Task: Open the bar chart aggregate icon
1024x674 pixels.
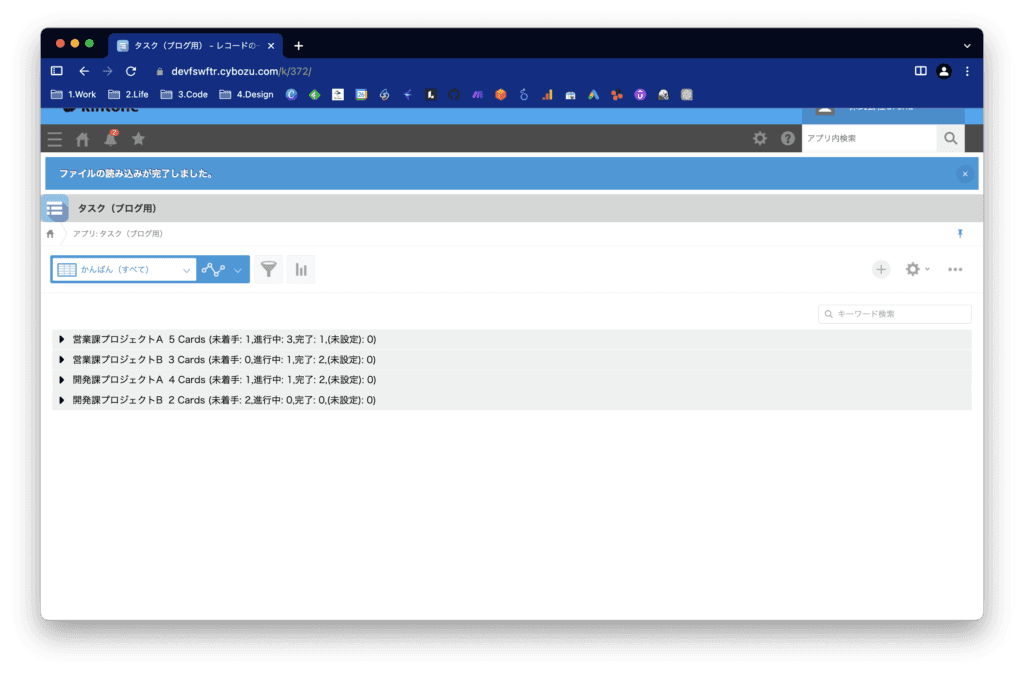Action: [301, 269]
